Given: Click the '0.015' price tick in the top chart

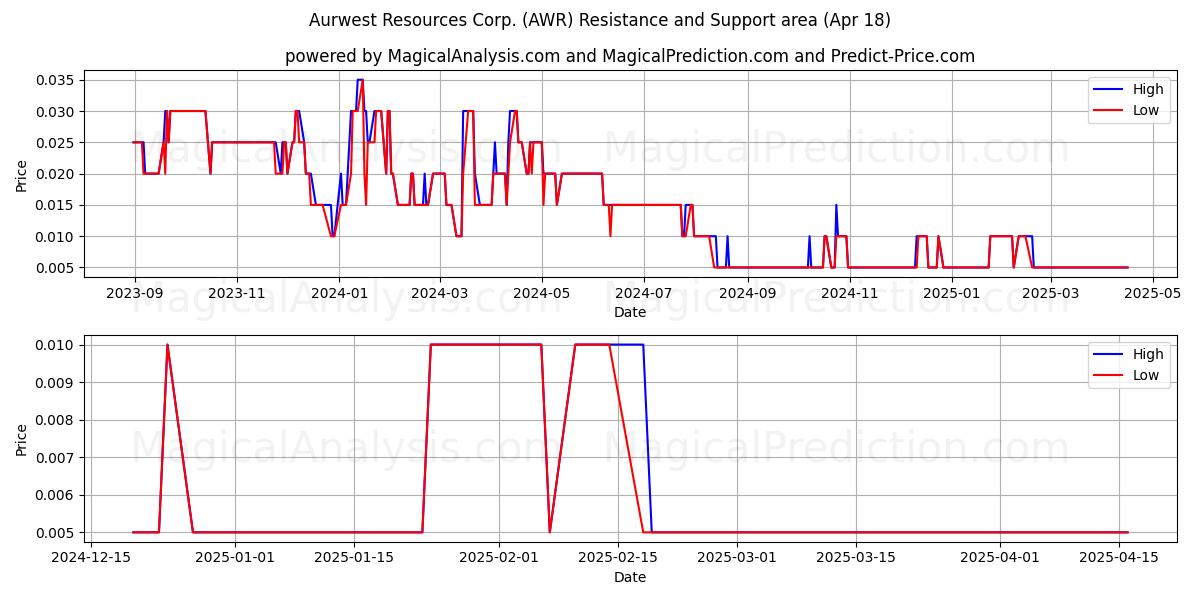Looking at the screenshot, I should [x=57, y=205].
